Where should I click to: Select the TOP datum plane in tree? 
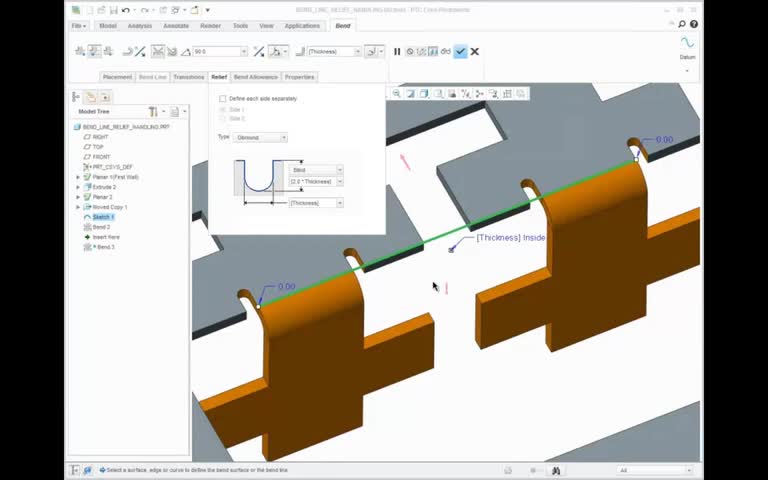pos(98,147)
